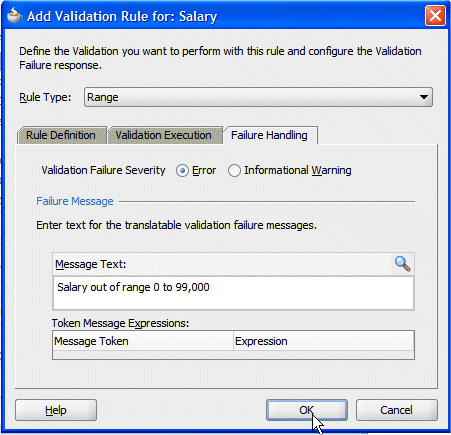Click the empty token expressions table row

[233, 355]
